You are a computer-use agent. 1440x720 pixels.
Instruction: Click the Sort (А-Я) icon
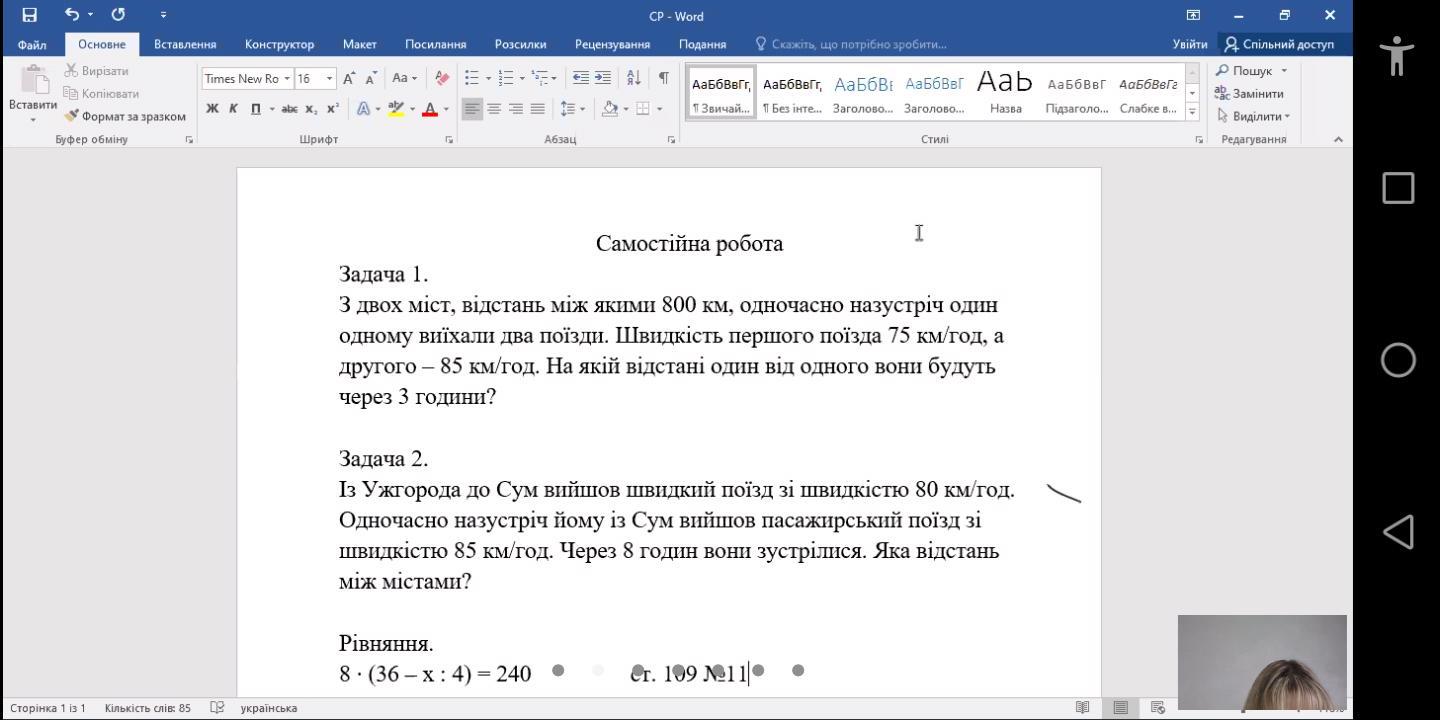633,78
